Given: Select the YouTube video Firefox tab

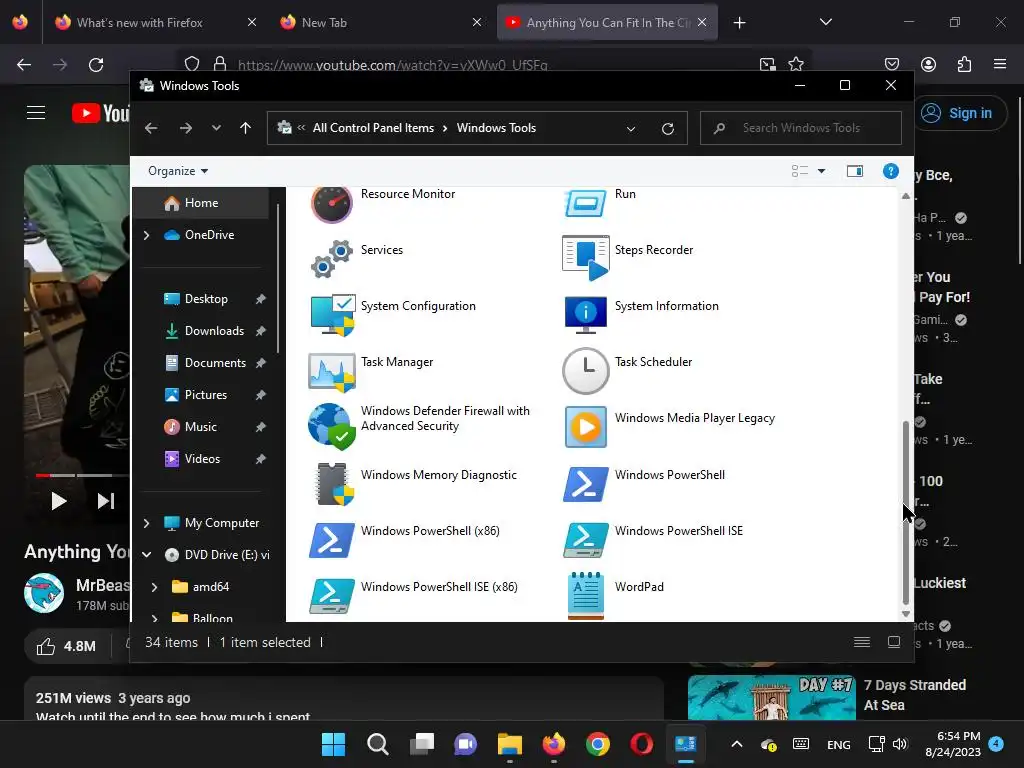Looking at the screenshot, I should (607, 23).
